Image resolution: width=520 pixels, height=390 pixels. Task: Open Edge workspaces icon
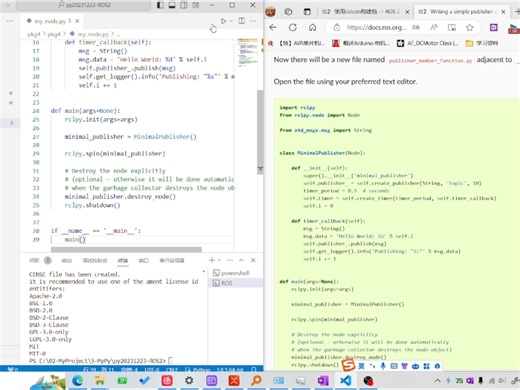tap(288, 12)
